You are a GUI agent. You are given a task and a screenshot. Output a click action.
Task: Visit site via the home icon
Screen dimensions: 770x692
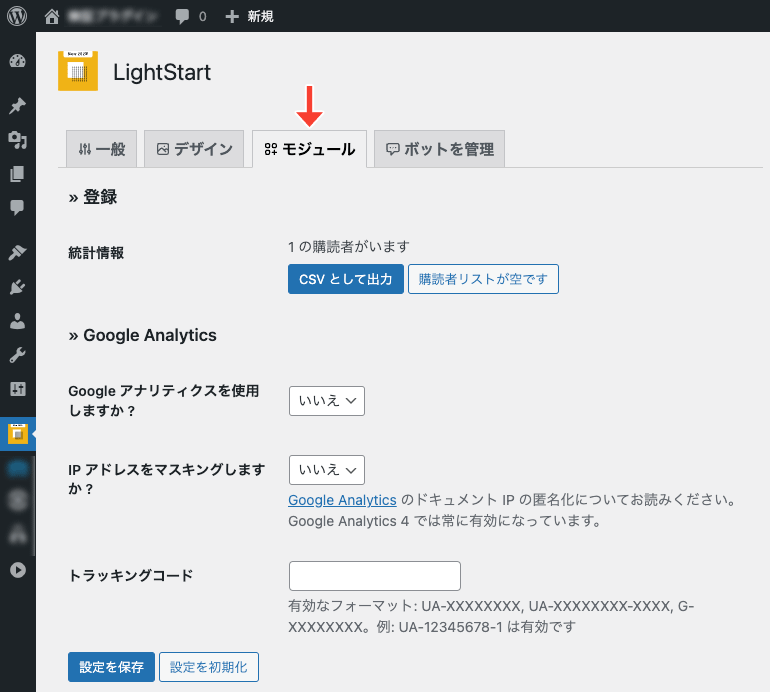tap(52, 17)
